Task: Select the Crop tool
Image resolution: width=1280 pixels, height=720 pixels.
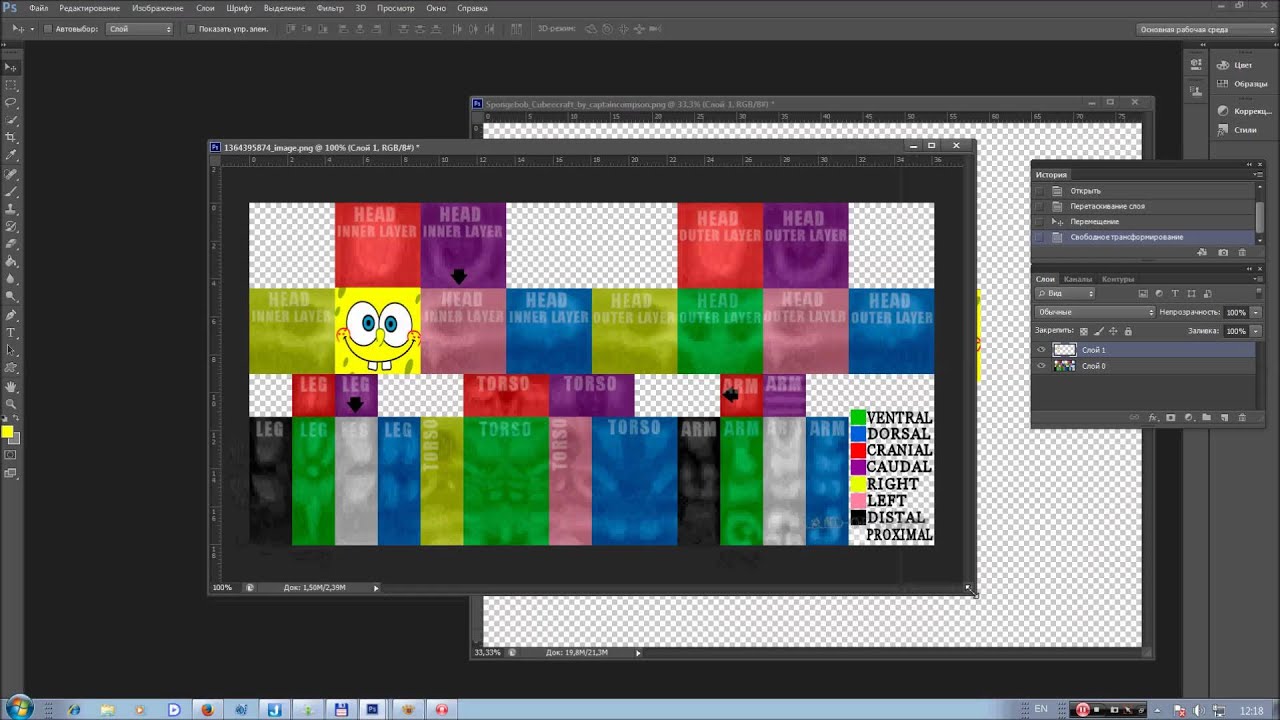Action: pyautogui.click(x=11, y=138)
